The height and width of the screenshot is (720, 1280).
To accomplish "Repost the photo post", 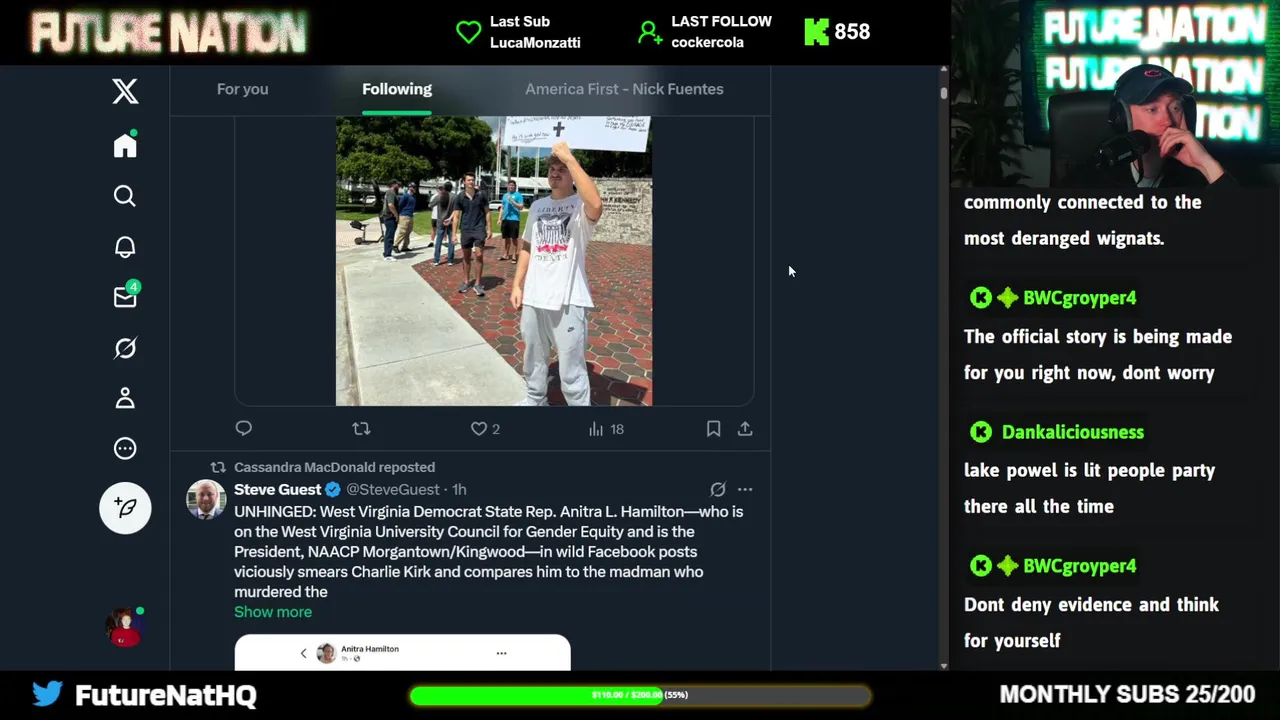I will point(361,428).
